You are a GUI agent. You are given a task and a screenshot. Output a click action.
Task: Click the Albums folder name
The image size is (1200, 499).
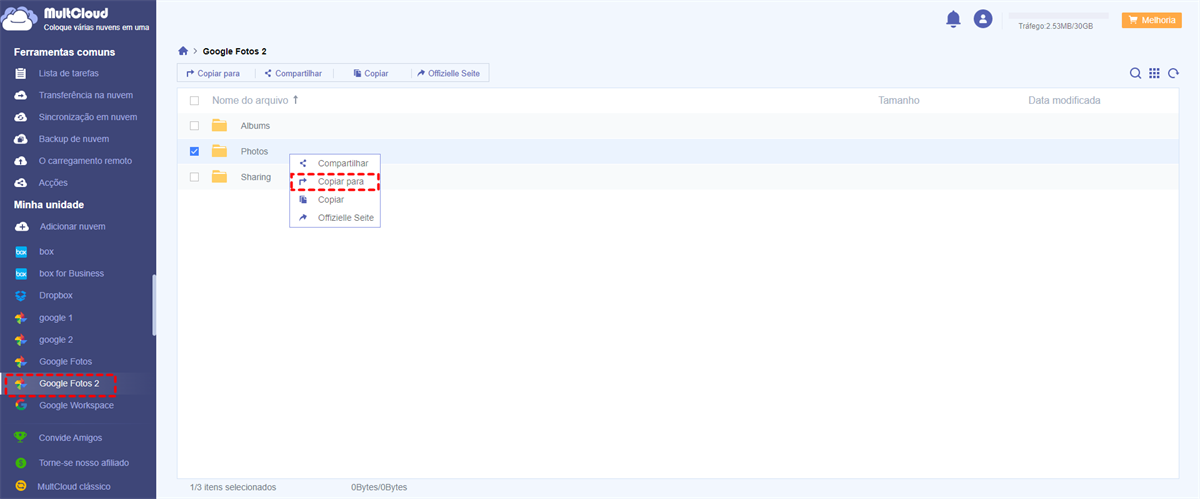pyautogui.click(x=255, y=126)
